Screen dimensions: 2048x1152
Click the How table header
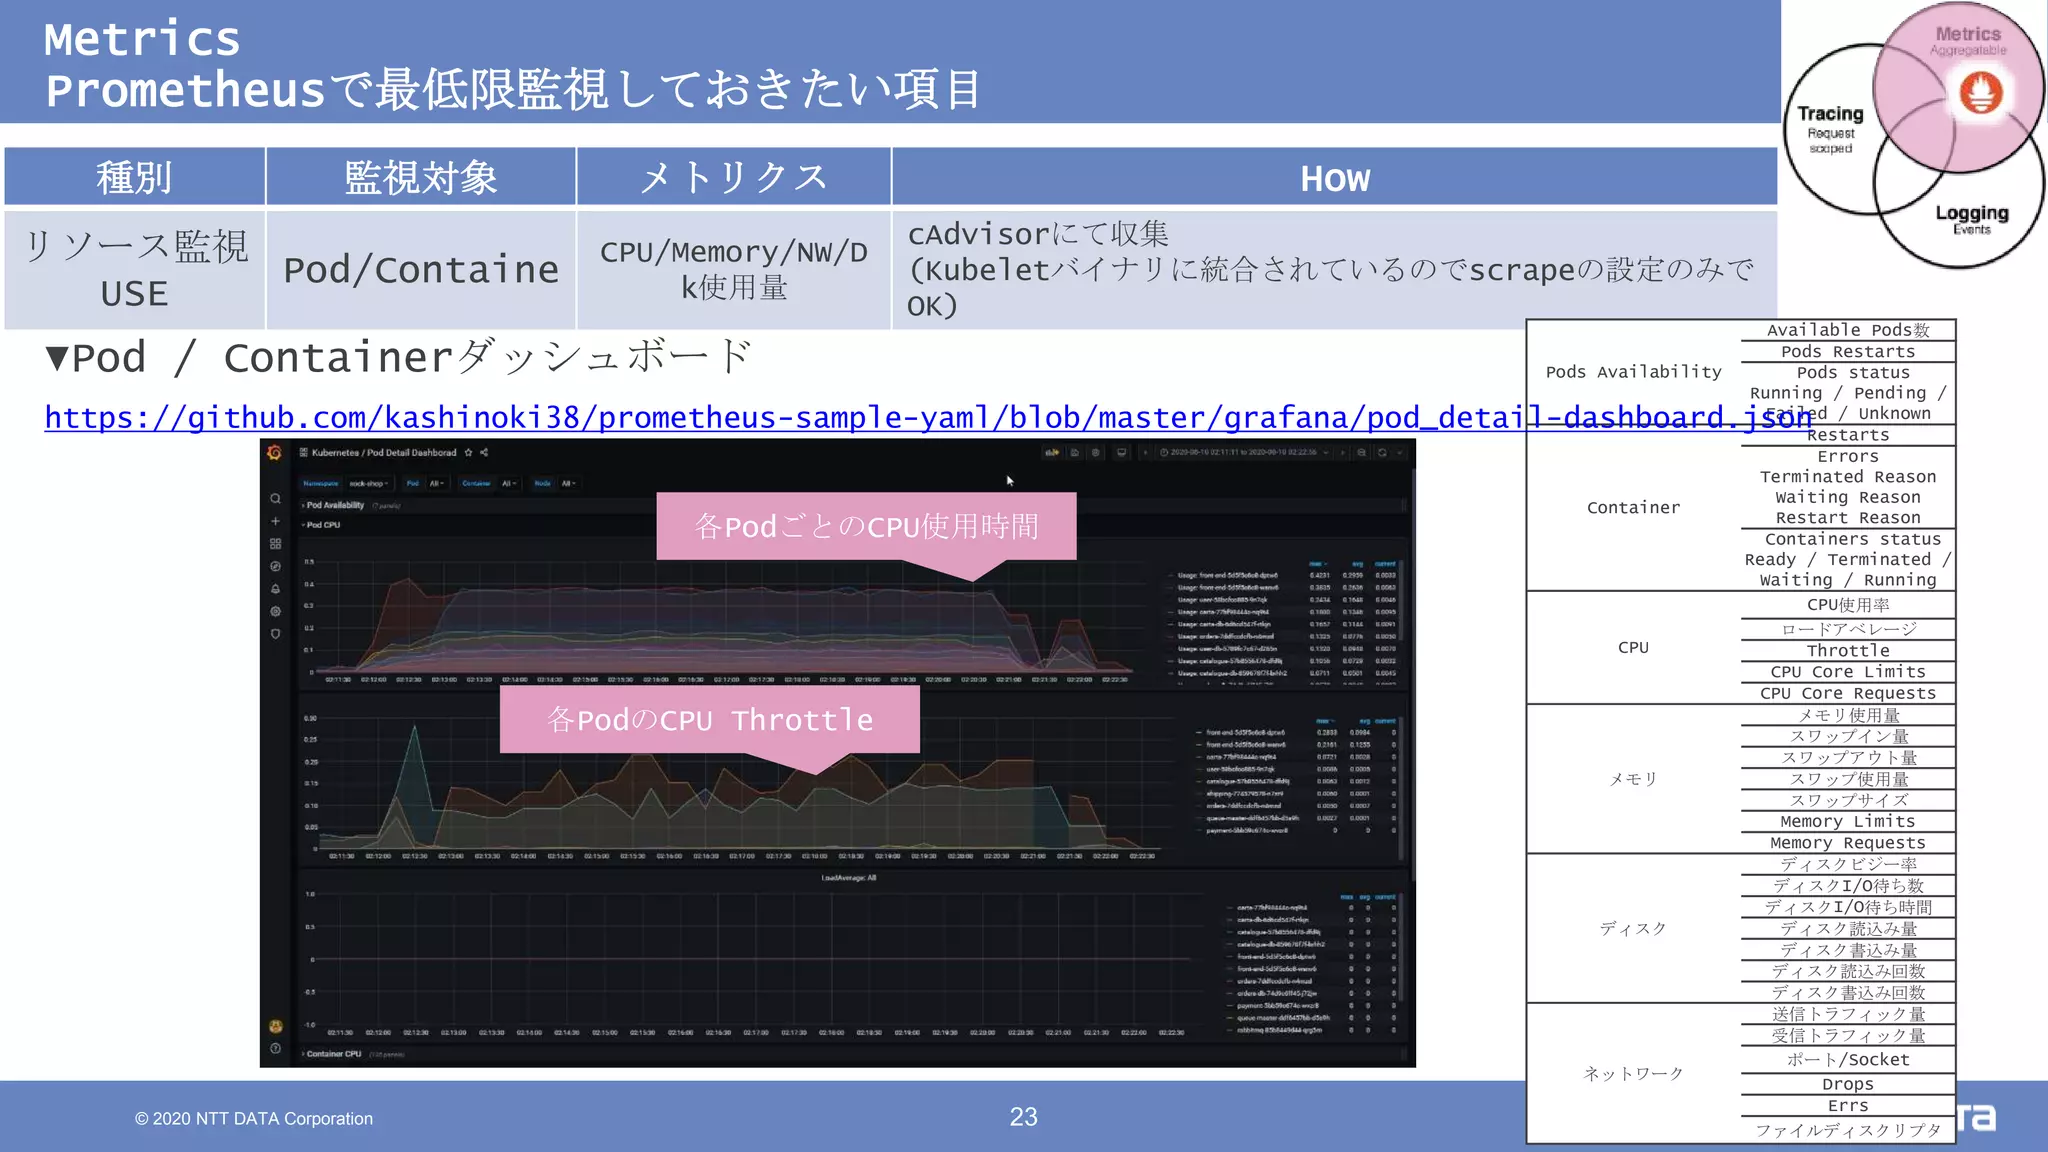tap(1335, 178)
